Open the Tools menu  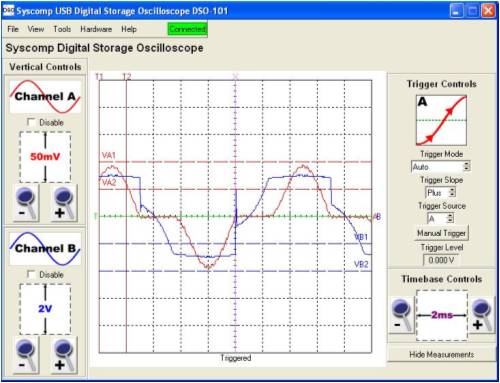point(62,29)
